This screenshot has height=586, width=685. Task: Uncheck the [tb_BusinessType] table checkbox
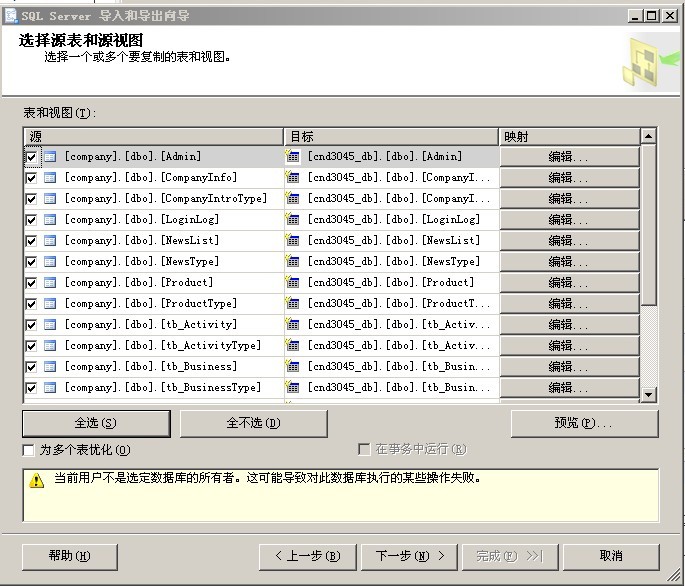(31, 388)
